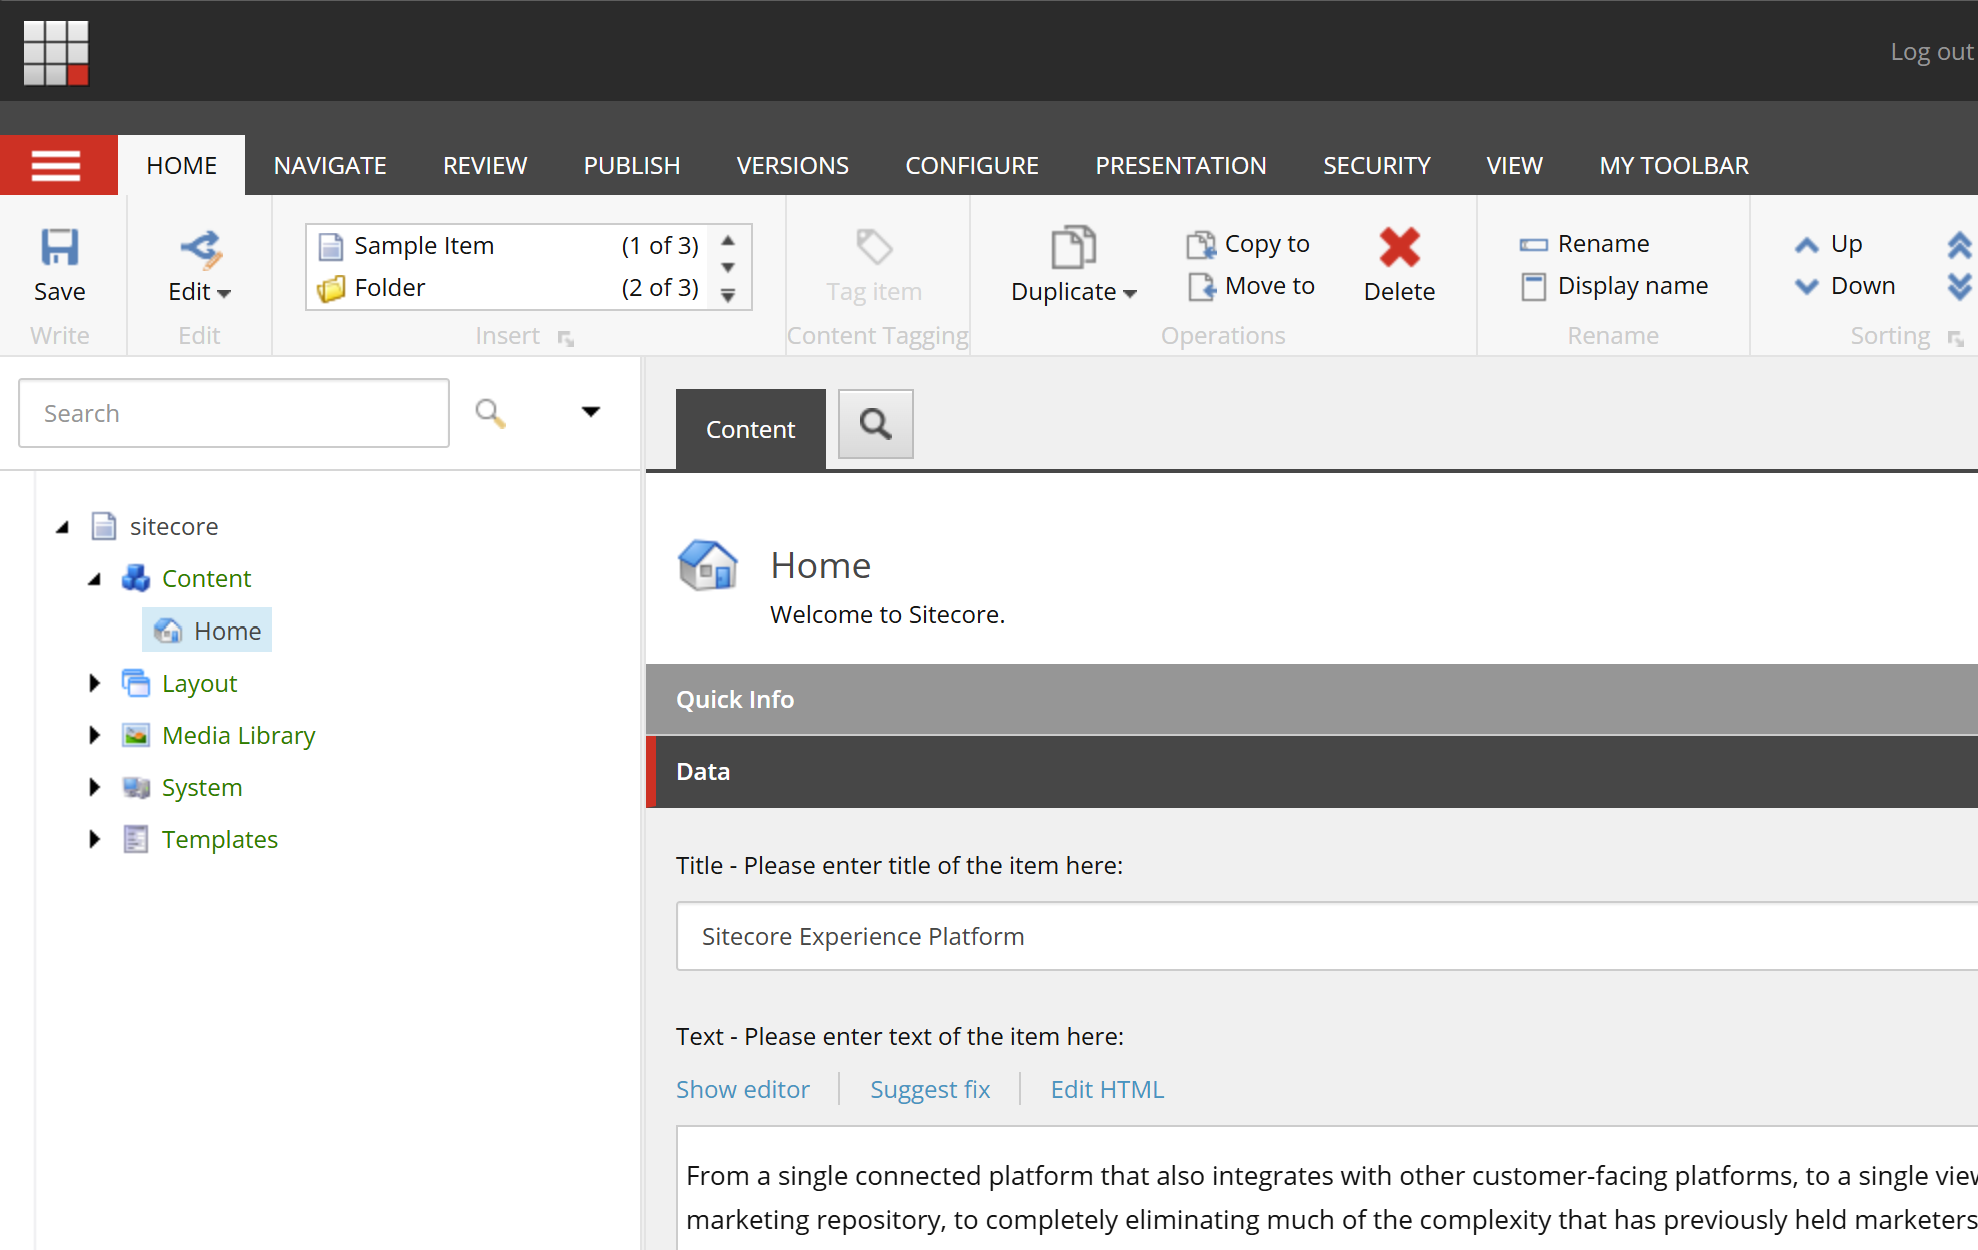Open the Edit dropdown arrow
1978x1250 pixels.
[x=224, y=293]
